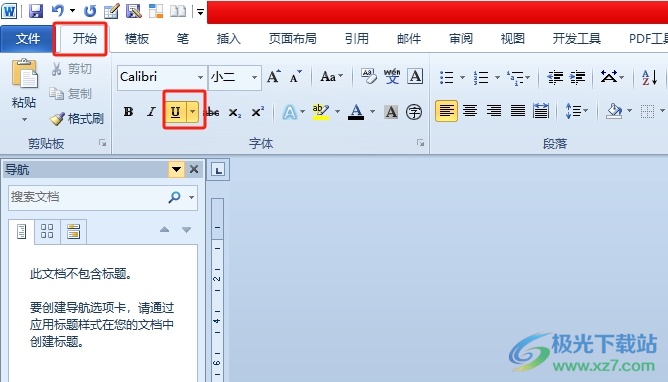Click the Grow Font icon
668x382 pixels.
point(274,77)
